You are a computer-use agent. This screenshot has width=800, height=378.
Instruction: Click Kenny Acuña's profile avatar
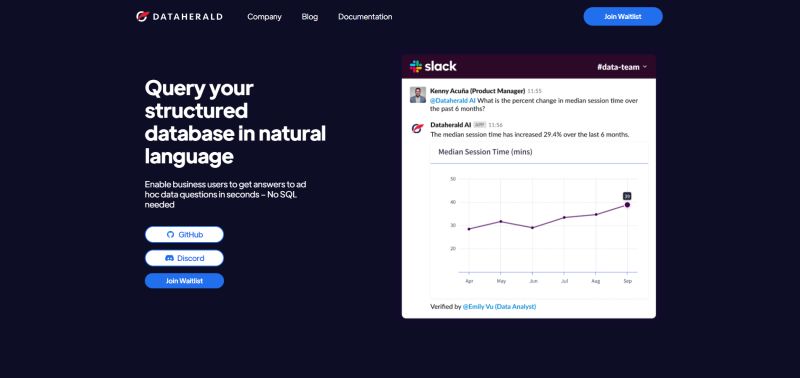pyautogui.click(x=418, y=95)
